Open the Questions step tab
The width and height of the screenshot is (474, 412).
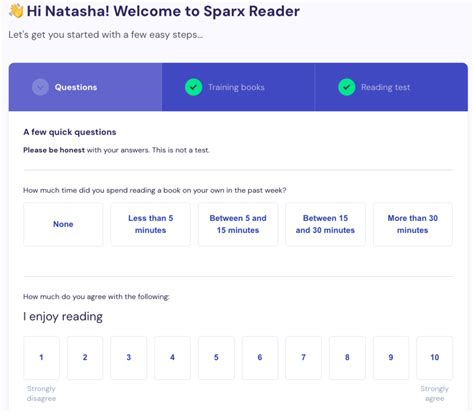(x=85, y=87)
